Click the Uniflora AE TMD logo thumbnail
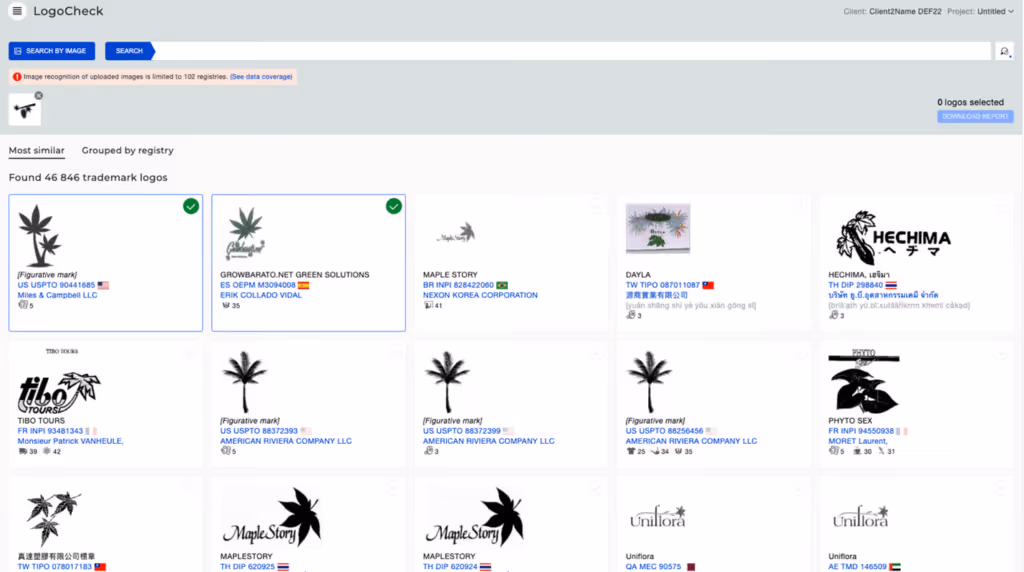 [861, 516]
